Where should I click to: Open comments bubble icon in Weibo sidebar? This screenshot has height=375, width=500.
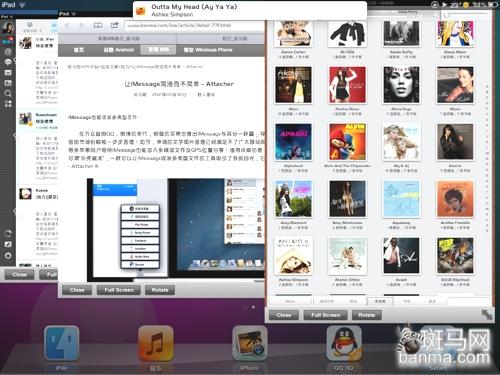(8, 62)
